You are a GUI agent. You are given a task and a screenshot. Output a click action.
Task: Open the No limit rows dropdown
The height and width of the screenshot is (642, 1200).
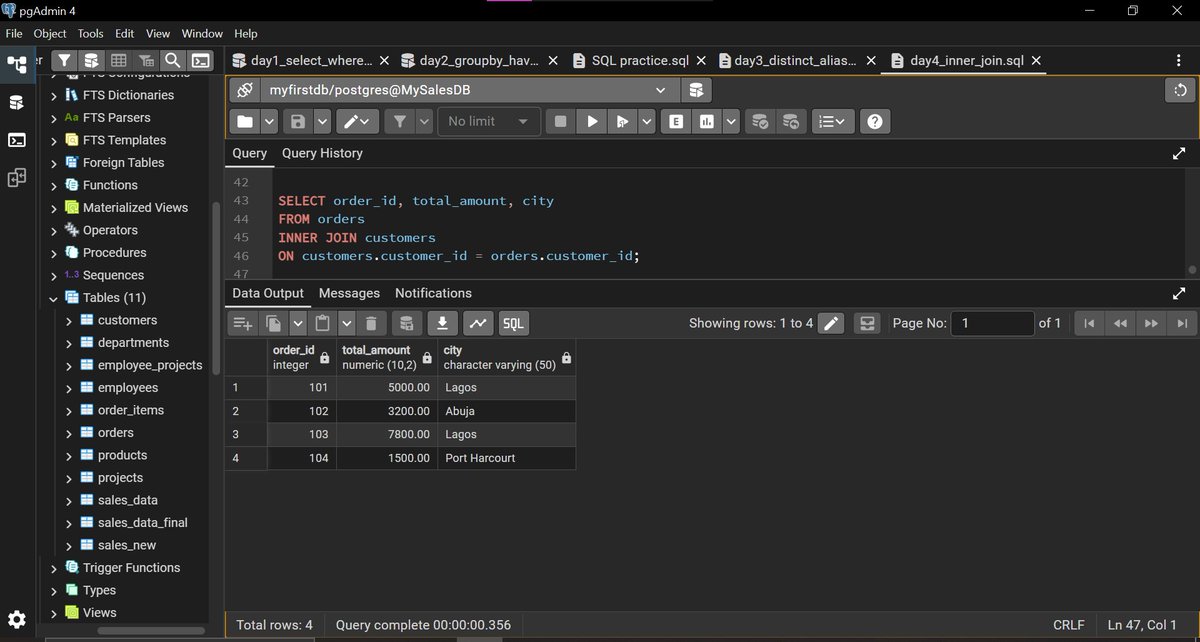pos(488,121)
